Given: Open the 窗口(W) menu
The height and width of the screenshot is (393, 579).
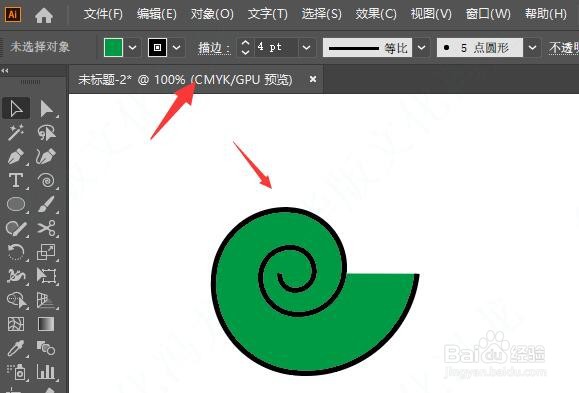Looking at the screenshot, I should pyautogui.click(x=488, y=14).
